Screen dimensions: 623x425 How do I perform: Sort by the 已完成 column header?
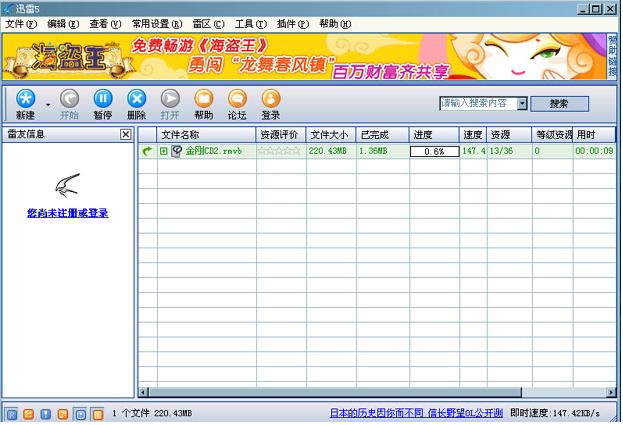pos(383,135)
